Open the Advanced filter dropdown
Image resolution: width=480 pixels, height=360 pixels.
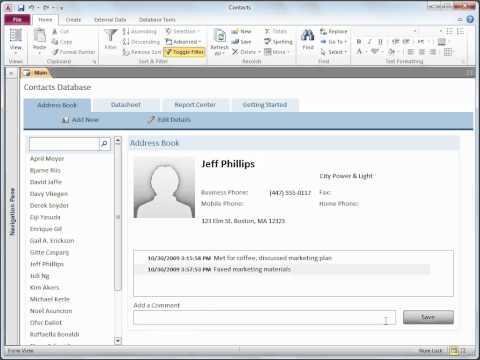coord(184,42)
